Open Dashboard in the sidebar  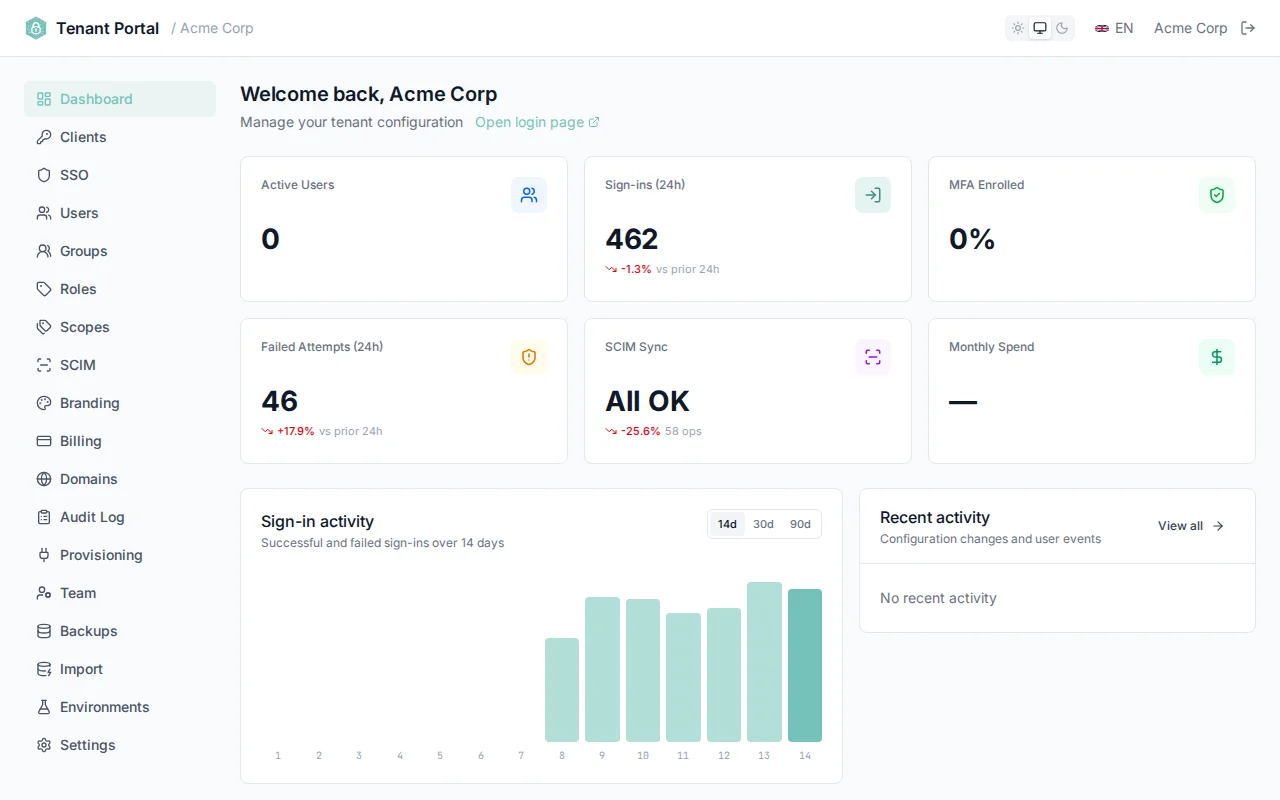pos(120,99)
